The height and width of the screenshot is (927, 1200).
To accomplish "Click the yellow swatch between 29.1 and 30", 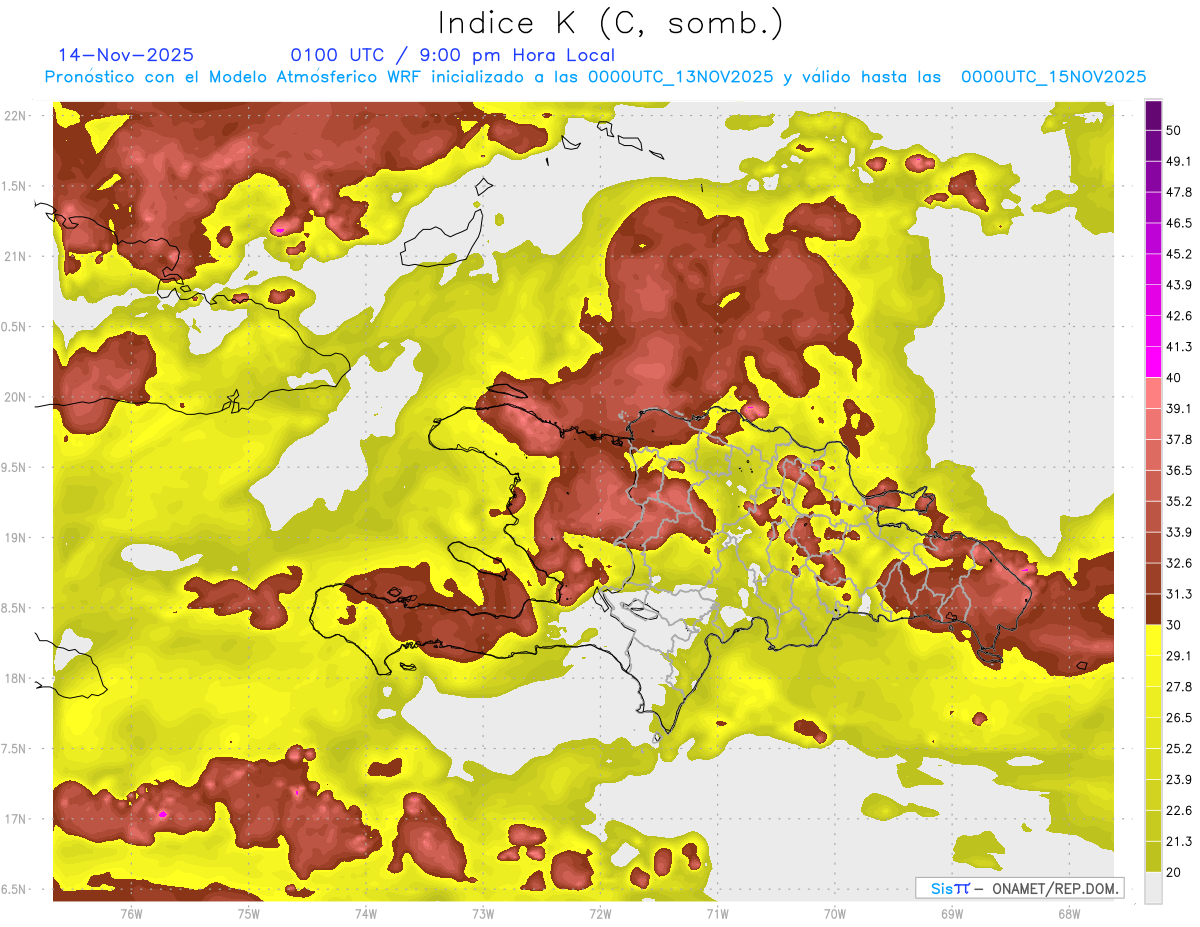I will click(1154, 640).
